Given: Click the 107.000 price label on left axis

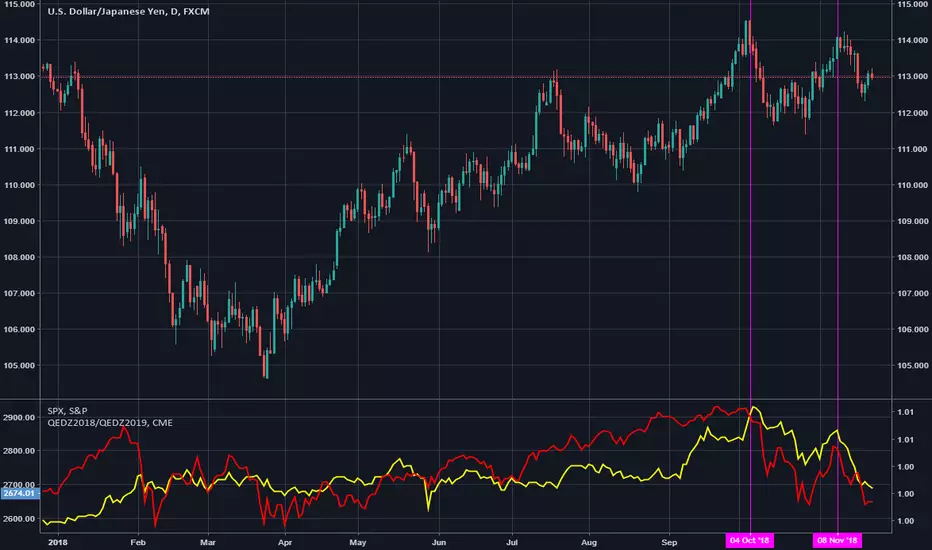Looking at the screenshot, I should coord(19,293).
